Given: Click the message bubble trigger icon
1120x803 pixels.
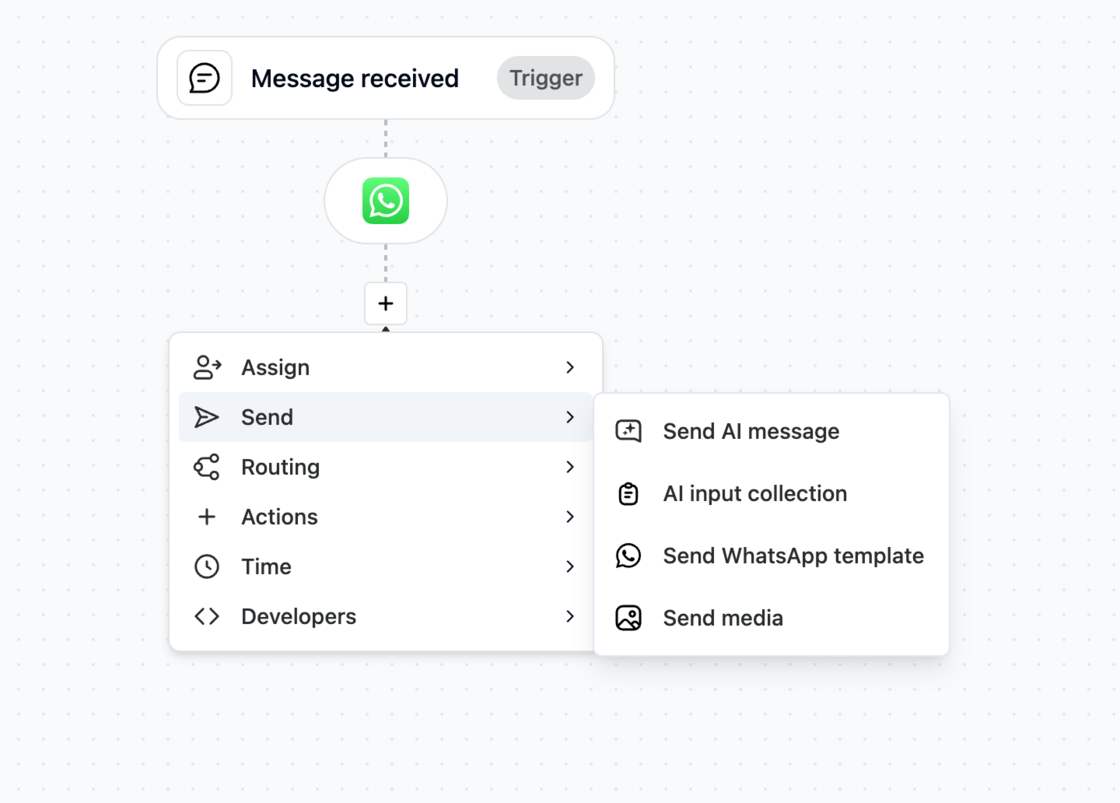Looking at the screenshot, I should [x=204, y=78].
